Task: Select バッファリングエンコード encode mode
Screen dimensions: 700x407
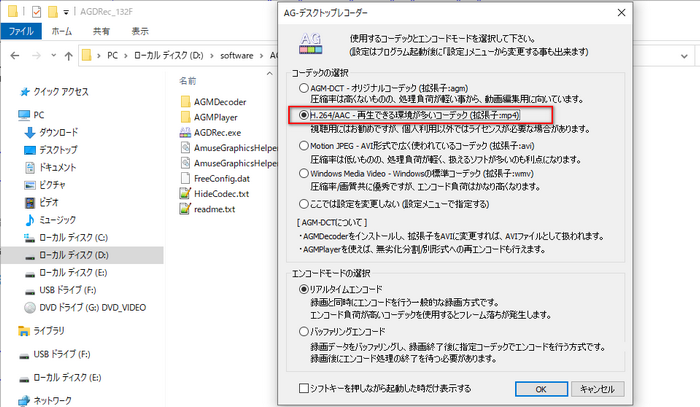Action: (x=304, y=332)
